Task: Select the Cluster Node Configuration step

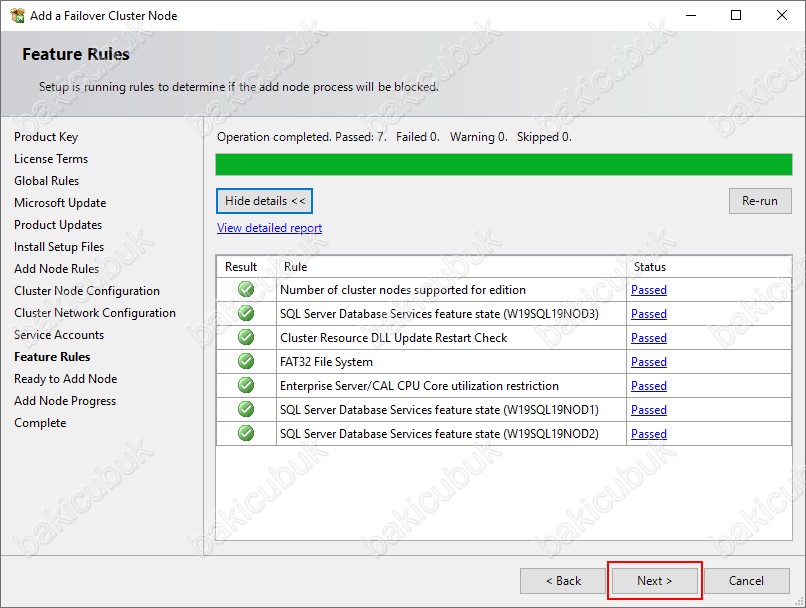Action: click(87, 291)
